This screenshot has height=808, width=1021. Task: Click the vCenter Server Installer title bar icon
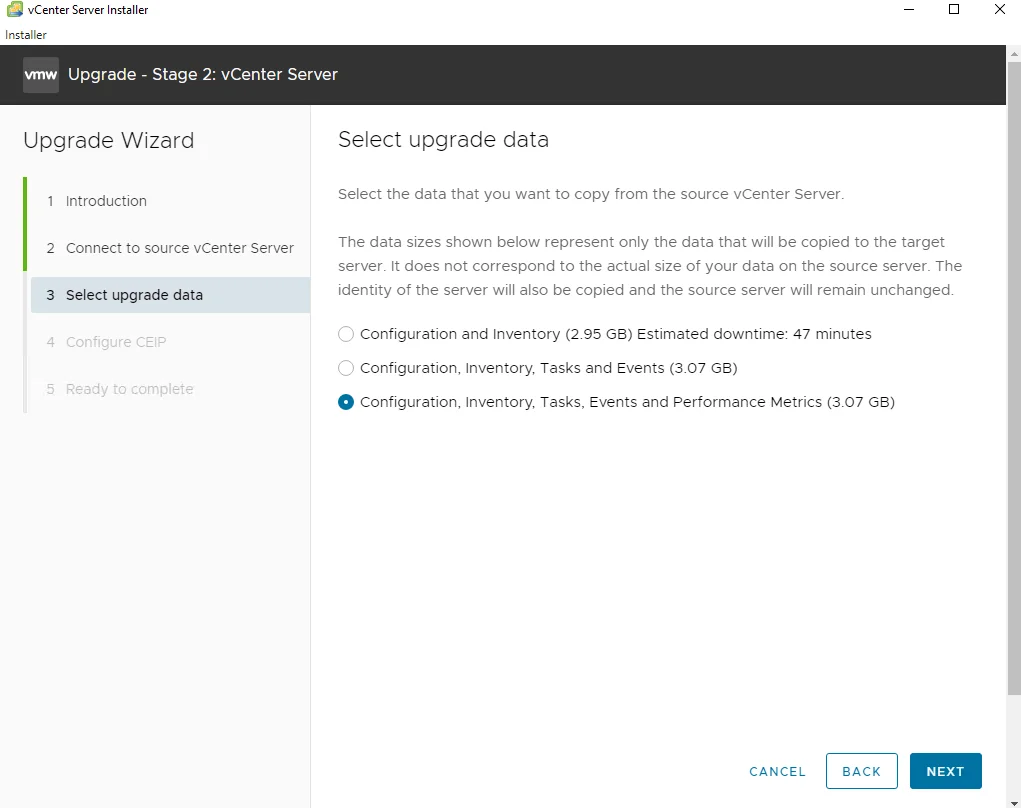click(14, 10)
